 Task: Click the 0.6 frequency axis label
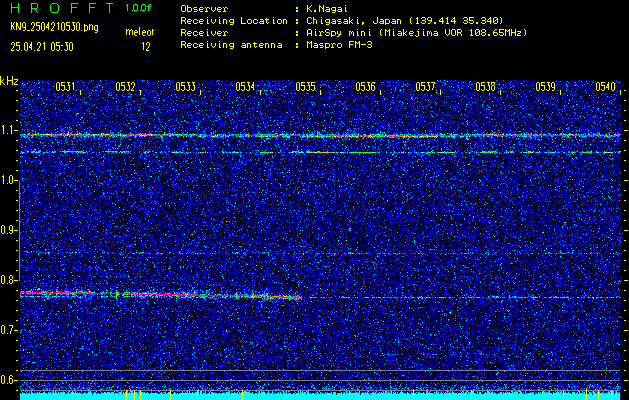pos(8,380)
